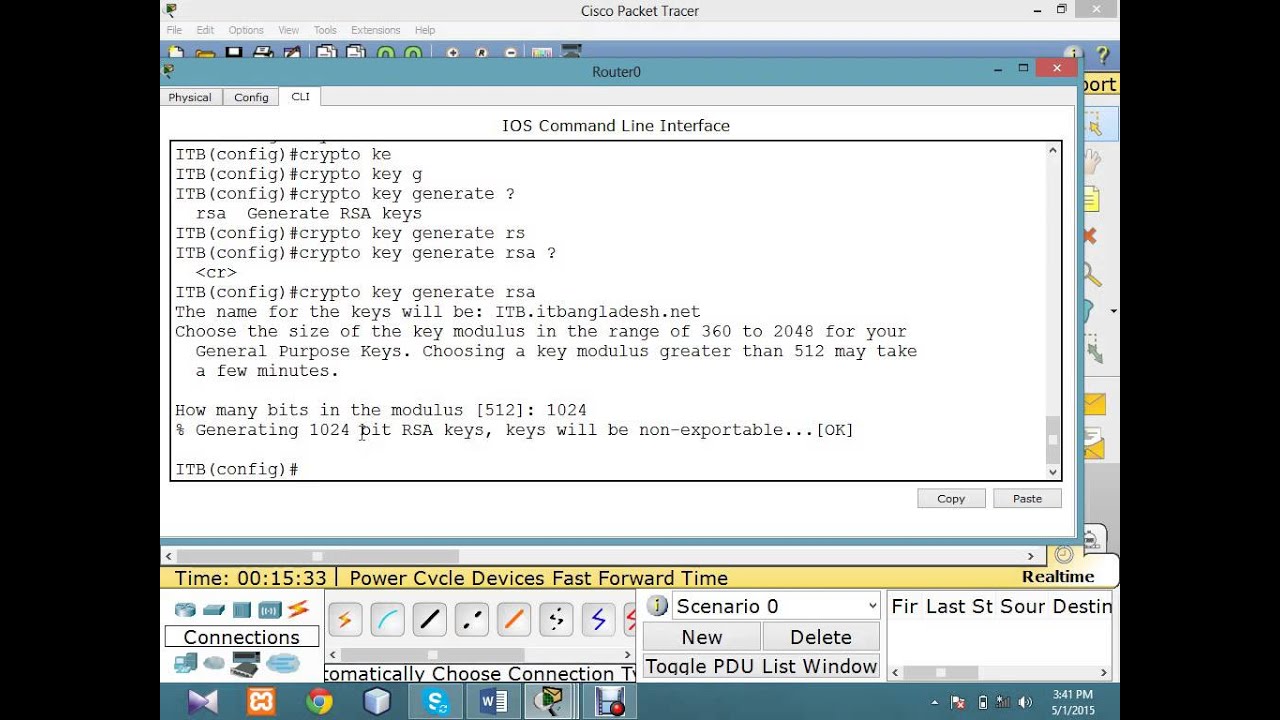
Task: Open the Help menu
Action: point(425,30)
